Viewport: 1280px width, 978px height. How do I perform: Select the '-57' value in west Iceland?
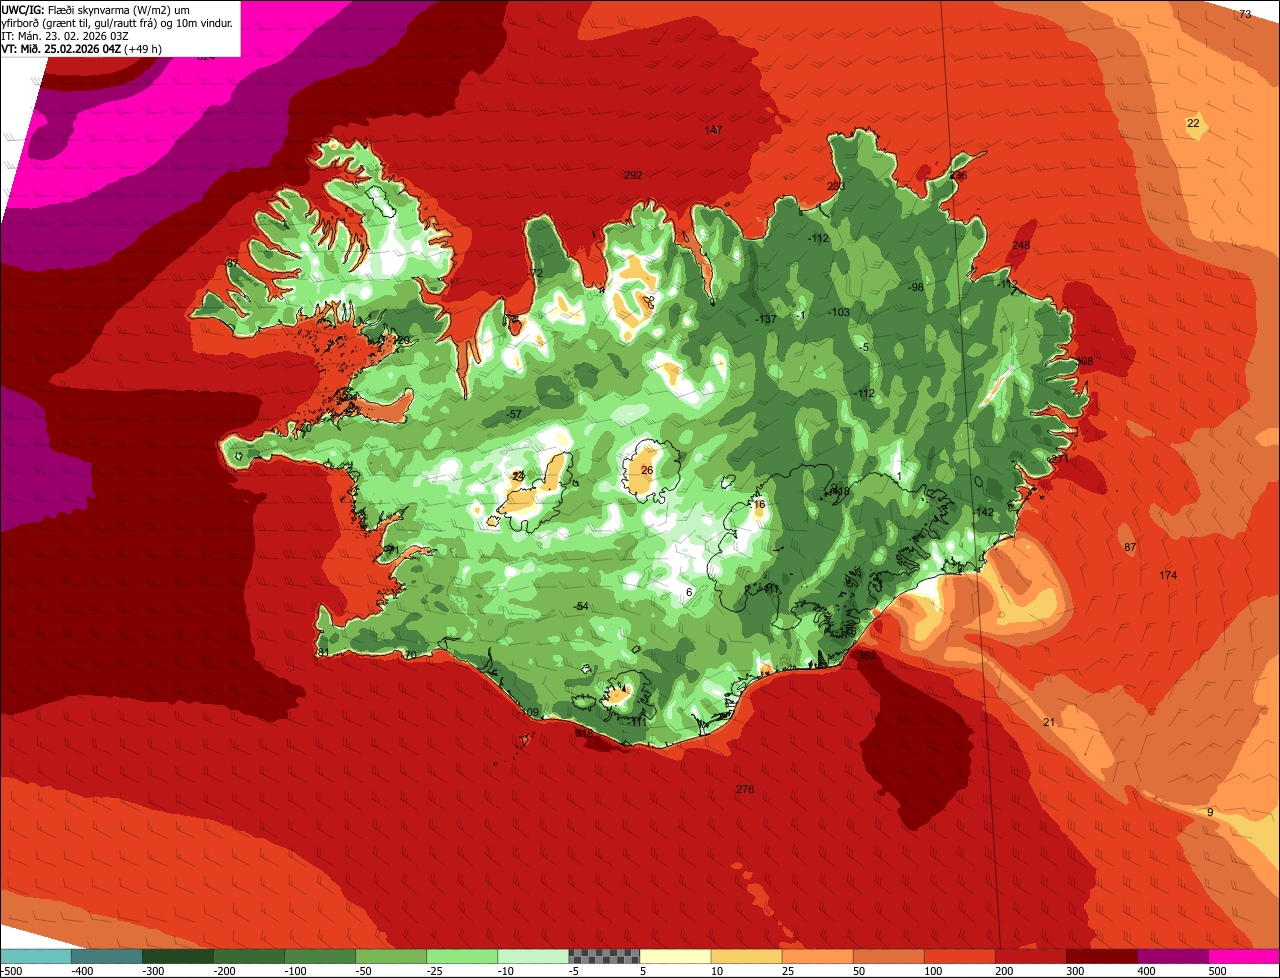pyautogui.click(x=514, y=414)
